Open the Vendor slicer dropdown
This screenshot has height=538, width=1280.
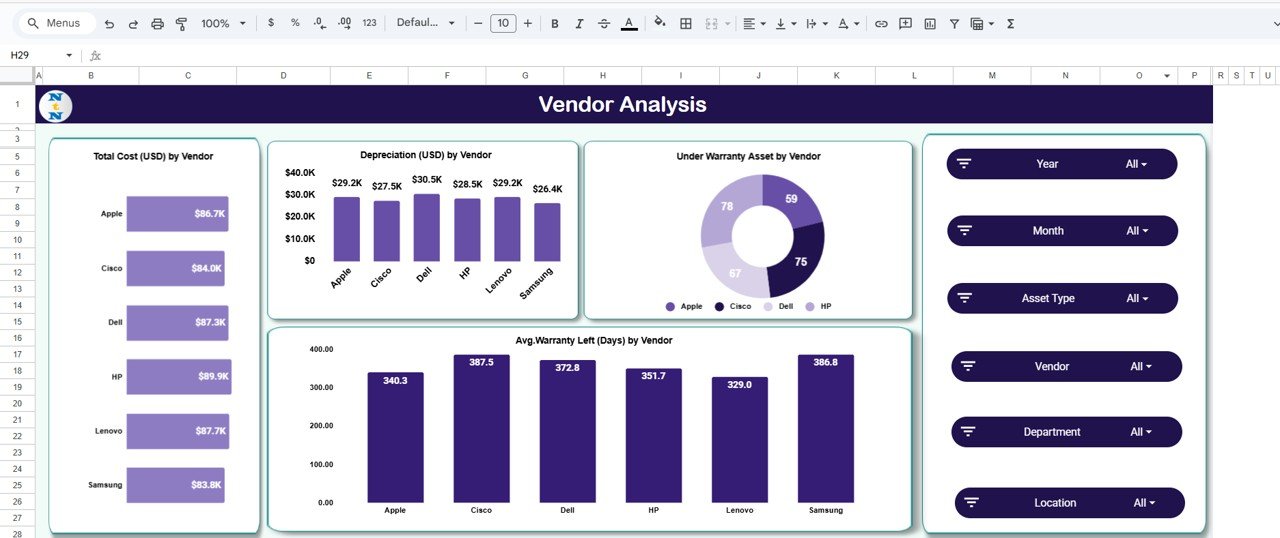[x=1141, y=367]
